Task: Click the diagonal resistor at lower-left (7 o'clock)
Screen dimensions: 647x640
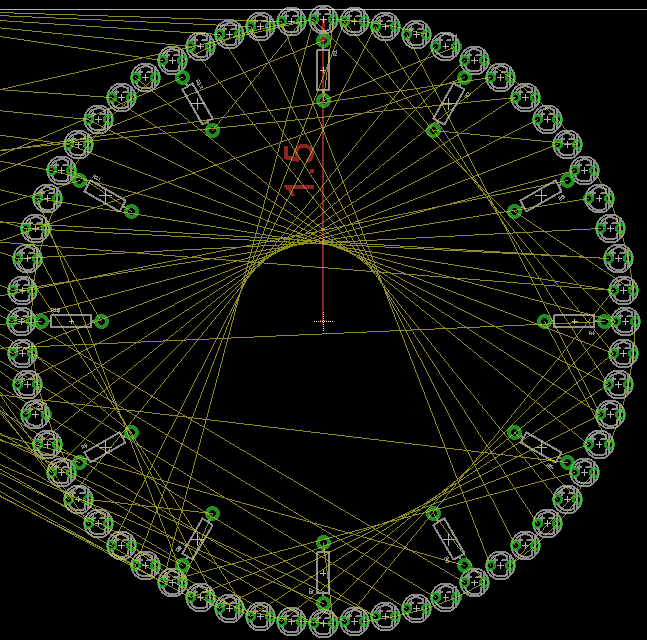Action: pyautogui.click(x=197, y=539)
